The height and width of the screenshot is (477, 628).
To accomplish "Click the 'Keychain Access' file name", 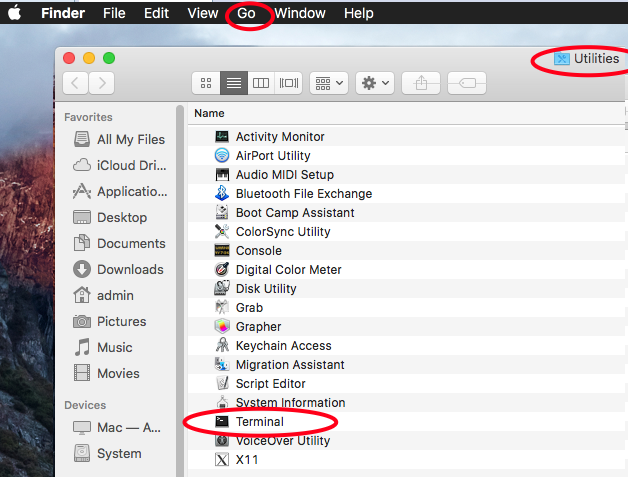I will pos(284,346).
